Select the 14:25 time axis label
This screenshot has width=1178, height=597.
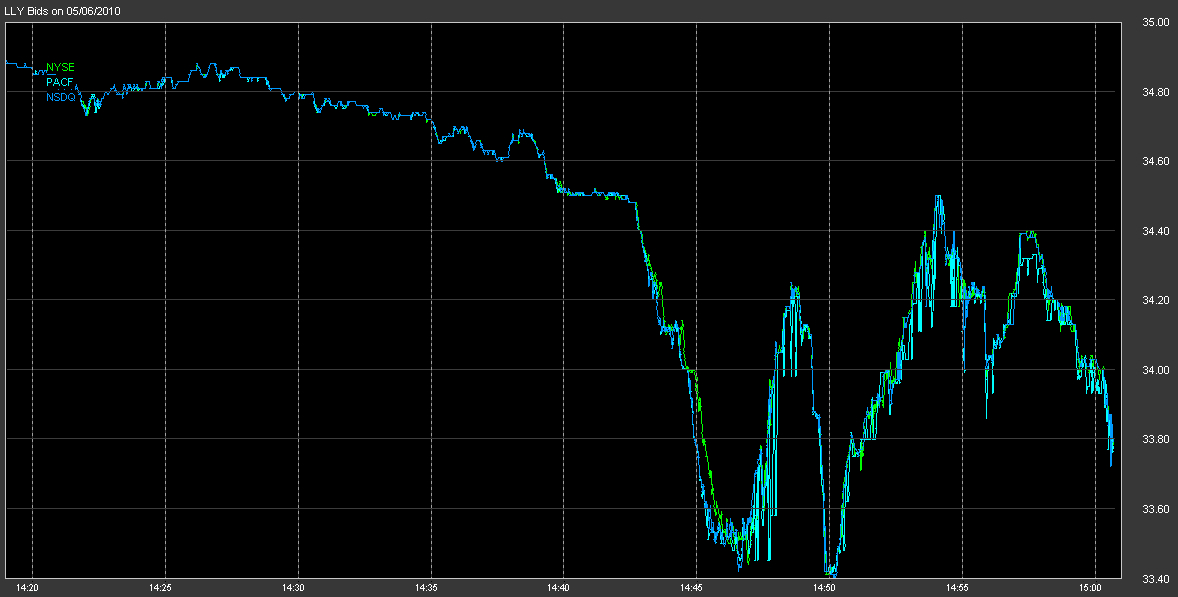(161, 588)
